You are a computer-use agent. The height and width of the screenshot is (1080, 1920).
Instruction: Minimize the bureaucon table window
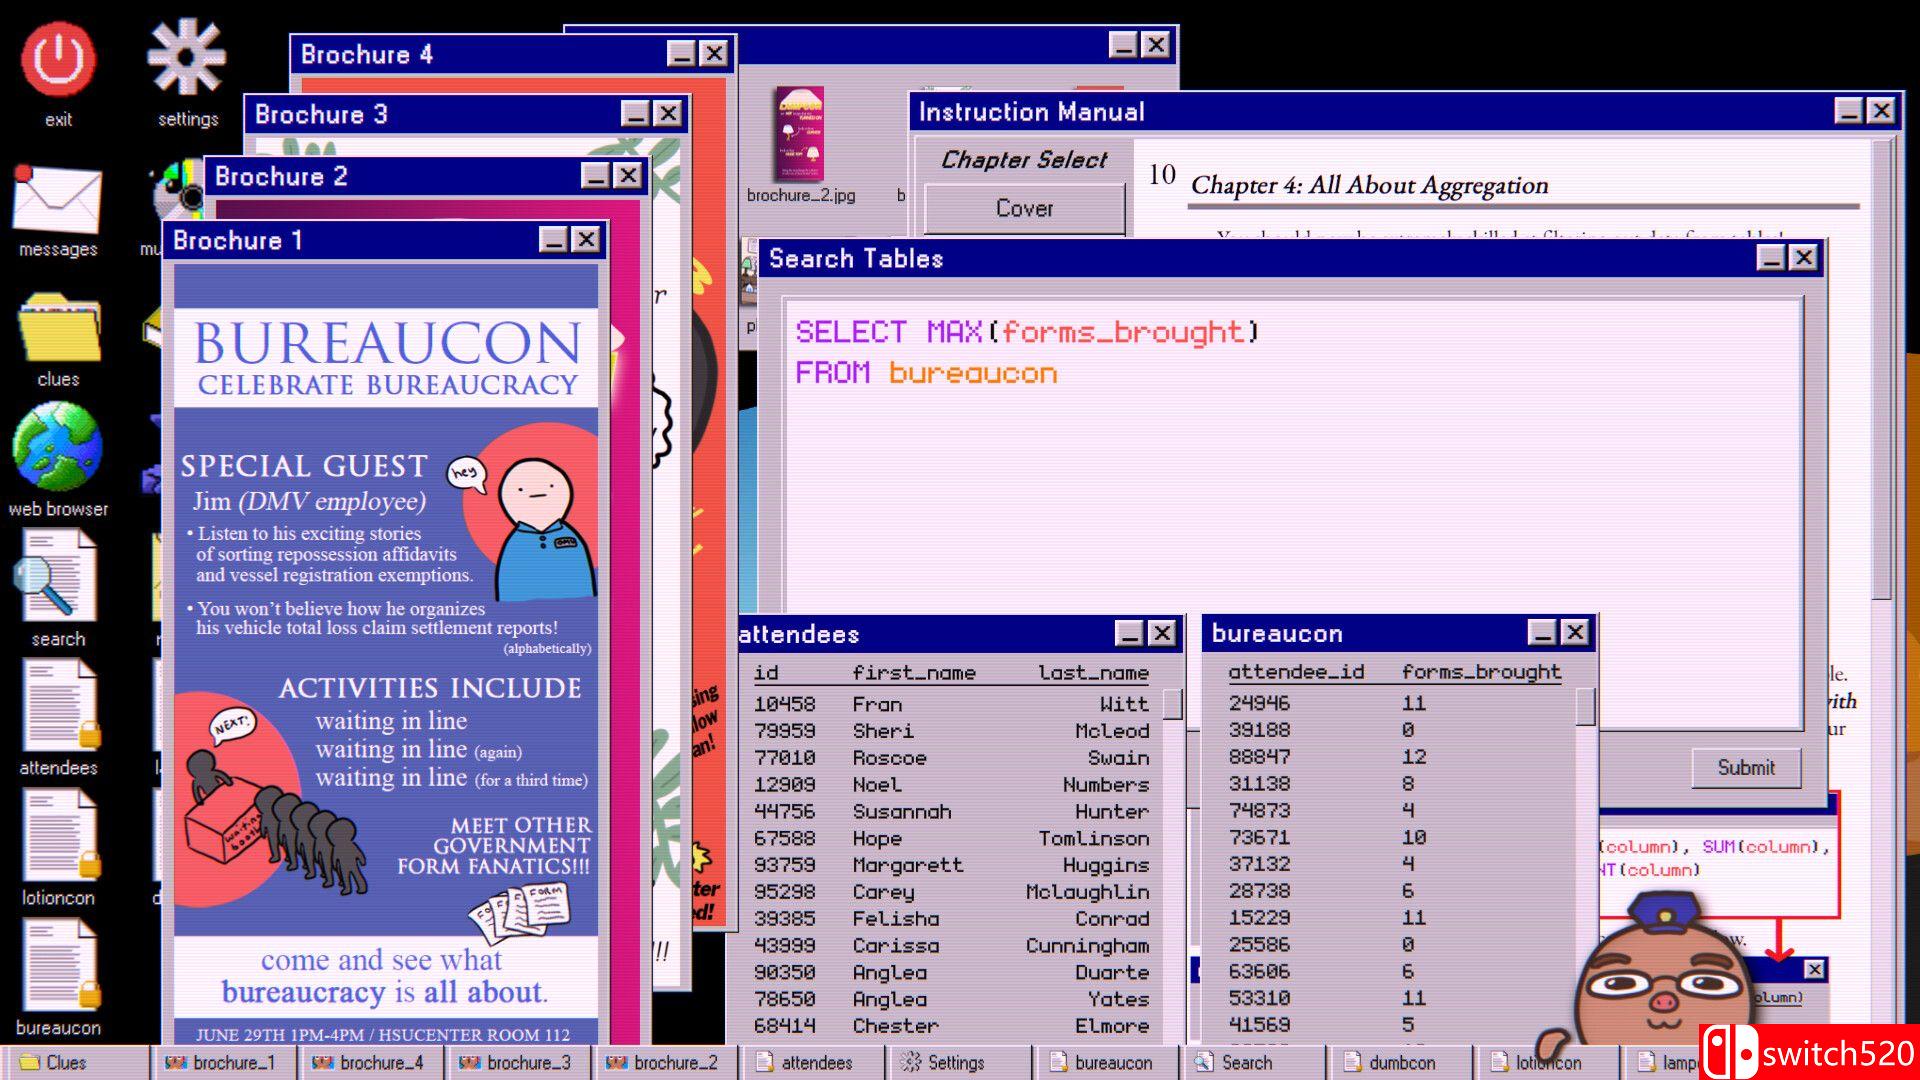(x=1542, y=632)
